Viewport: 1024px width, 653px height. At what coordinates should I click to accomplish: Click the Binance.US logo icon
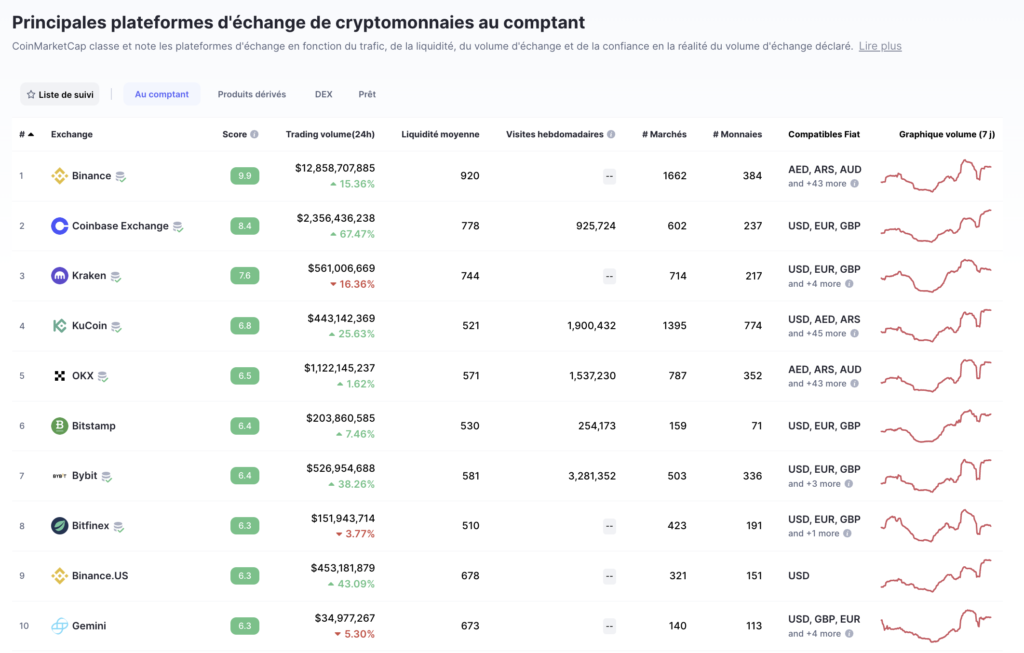[x=59, y=576]
